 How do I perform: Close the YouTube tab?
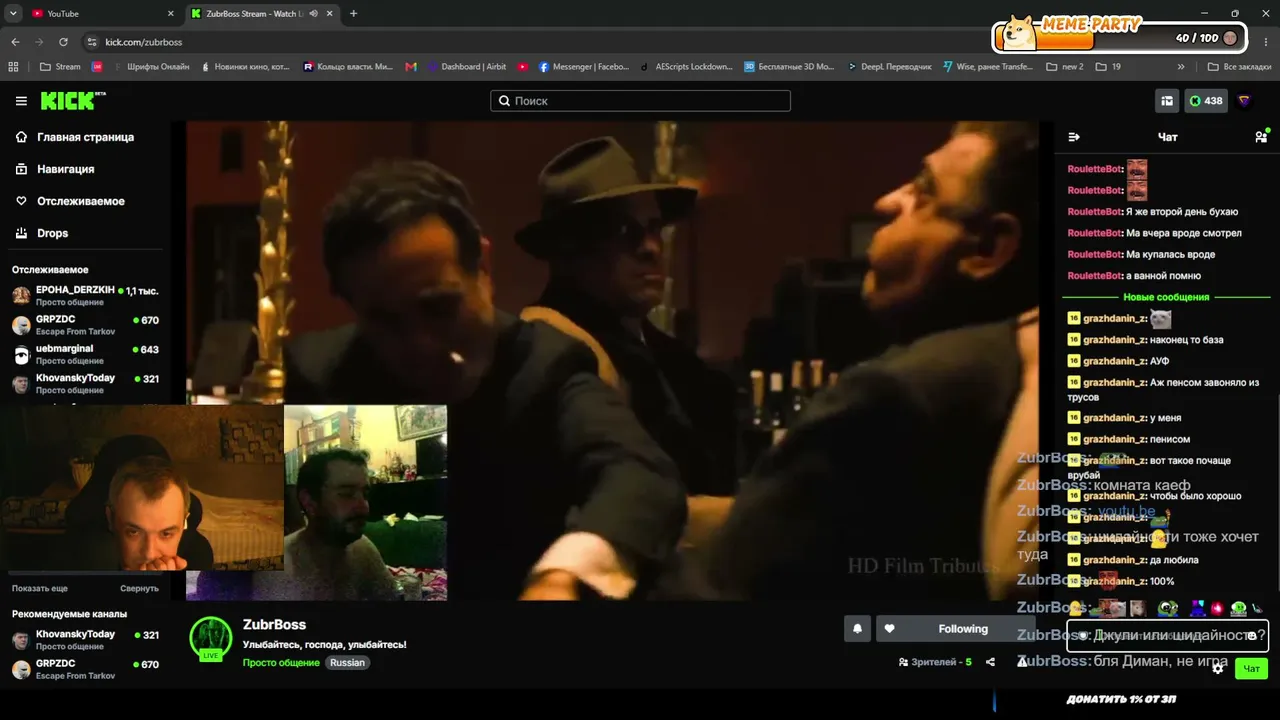tap(170, 14)
